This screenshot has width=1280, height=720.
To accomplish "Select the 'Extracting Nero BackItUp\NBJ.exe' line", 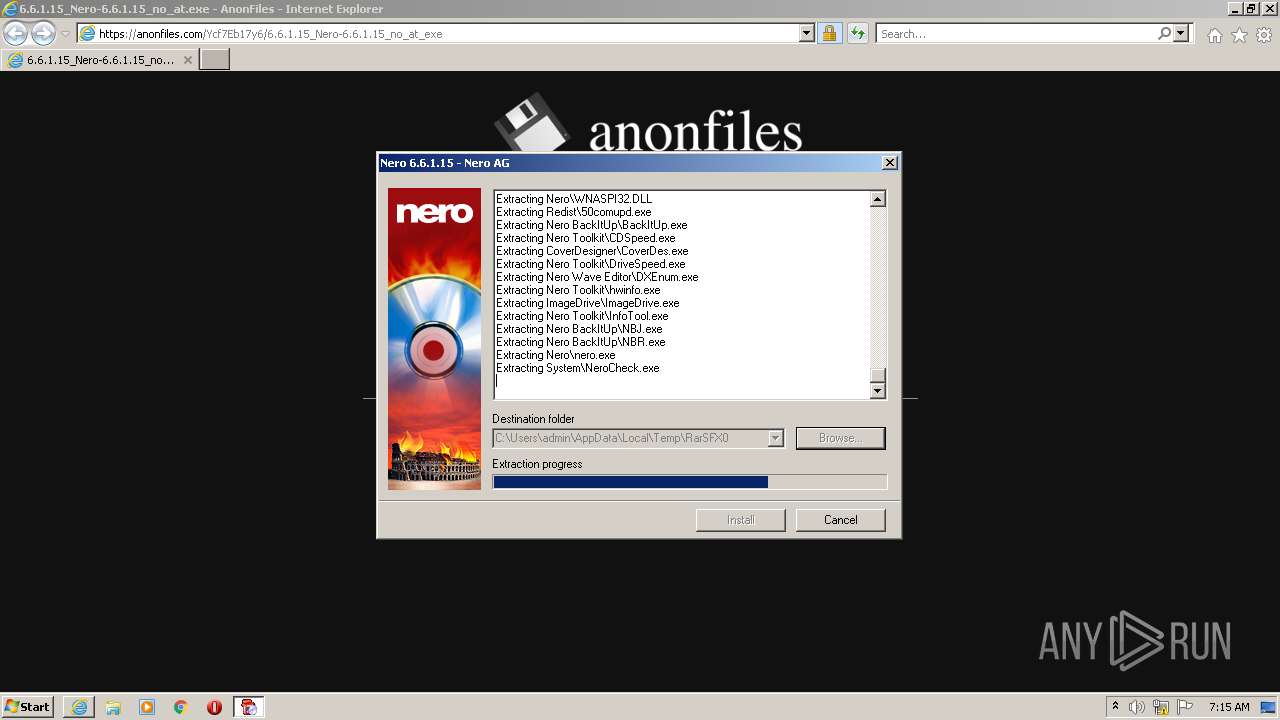I will tap(579, 329).
